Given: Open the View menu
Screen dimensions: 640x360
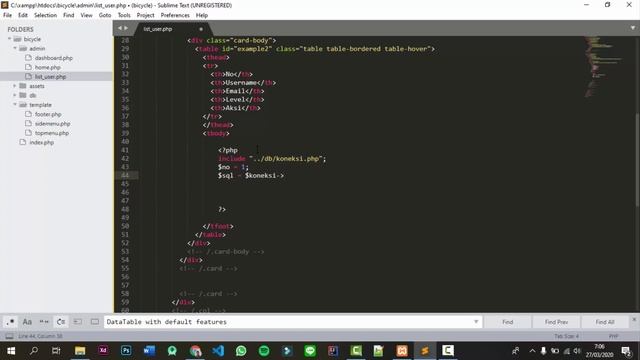Looking at the screenshot, I should coord(87,15).
